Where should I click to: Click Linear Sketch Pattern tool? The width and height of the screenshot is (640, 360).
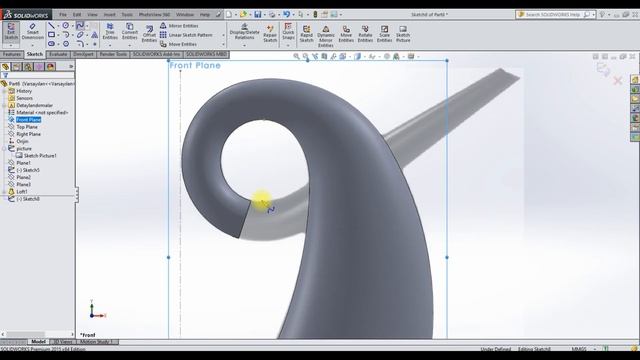(186, 35)
